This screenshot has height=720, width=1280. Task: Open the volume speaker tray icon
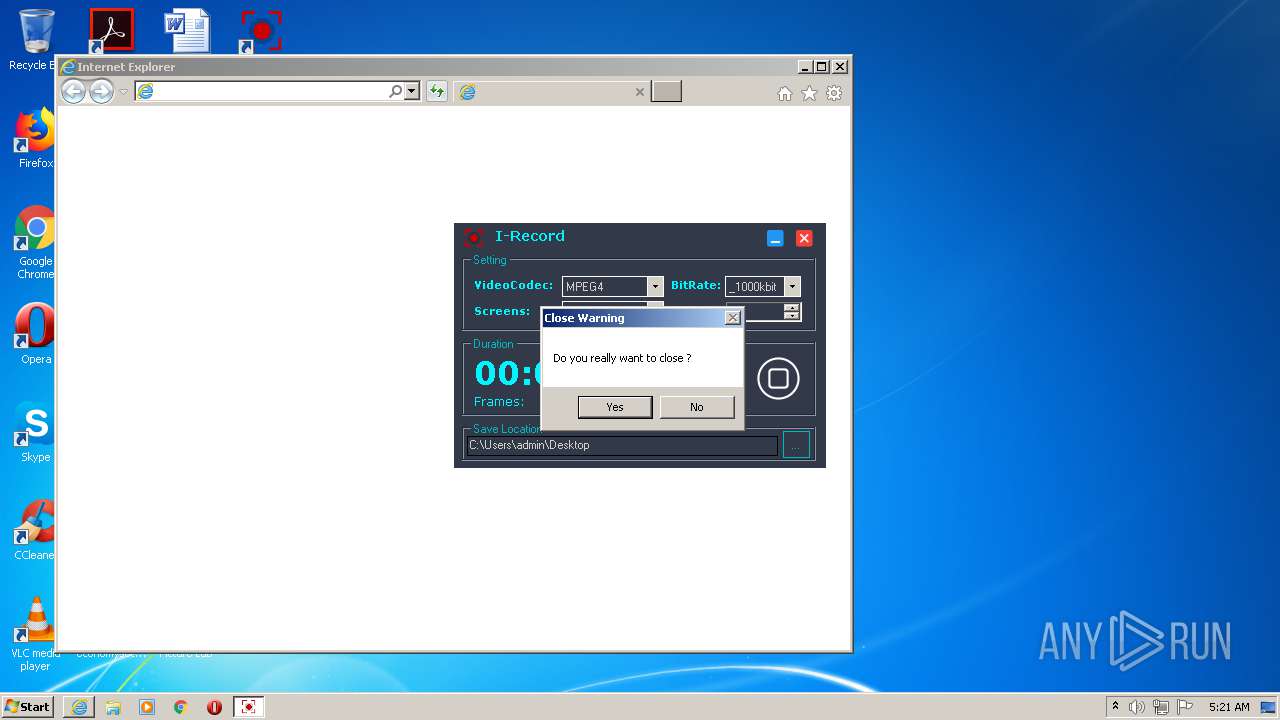click(1137, 707)
